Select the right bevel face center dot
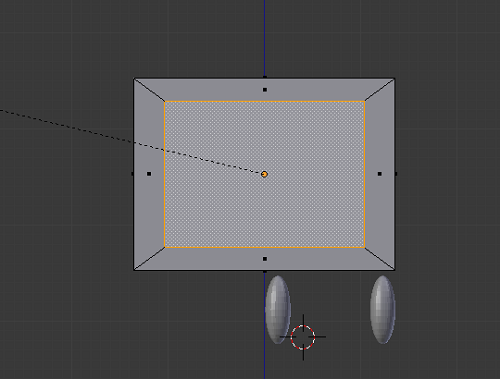 pos(380,174)
